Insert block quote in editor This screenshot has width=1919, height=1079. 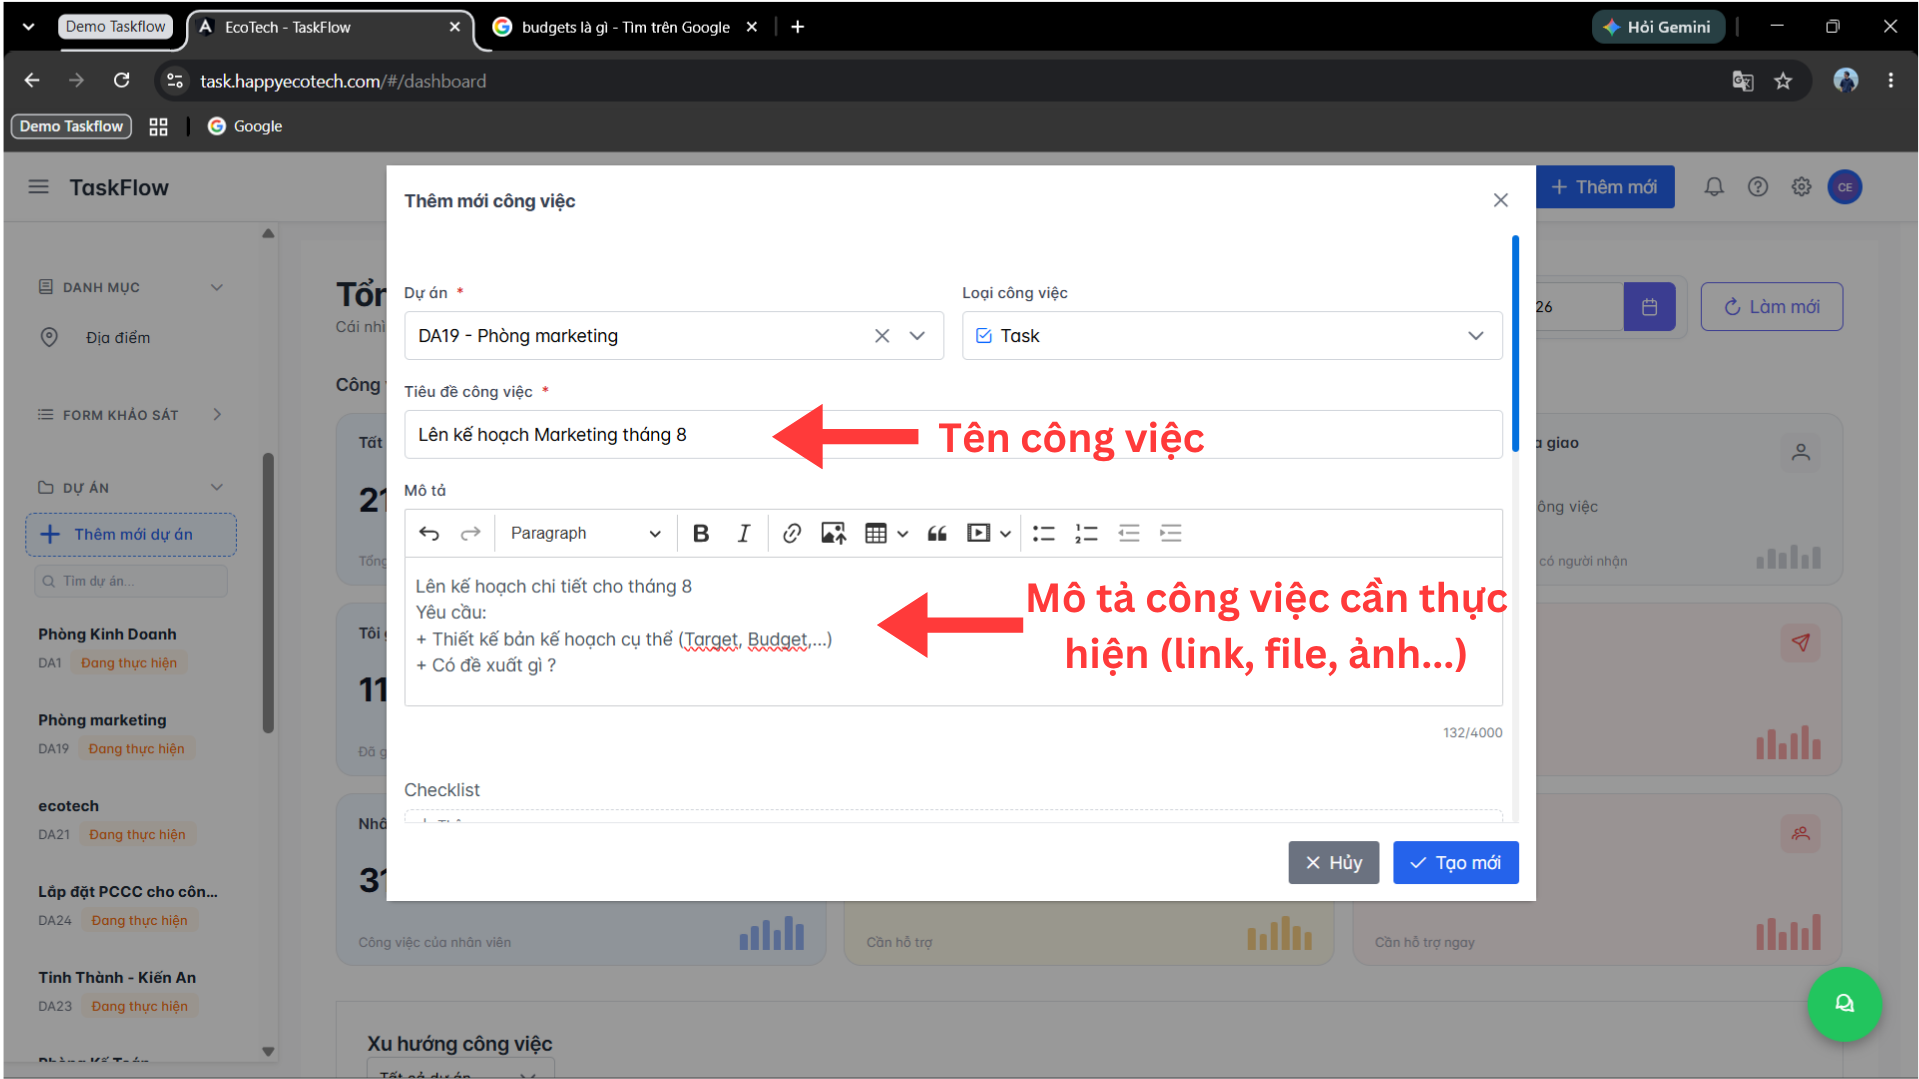pyautogui.click(x=937, y=533)
